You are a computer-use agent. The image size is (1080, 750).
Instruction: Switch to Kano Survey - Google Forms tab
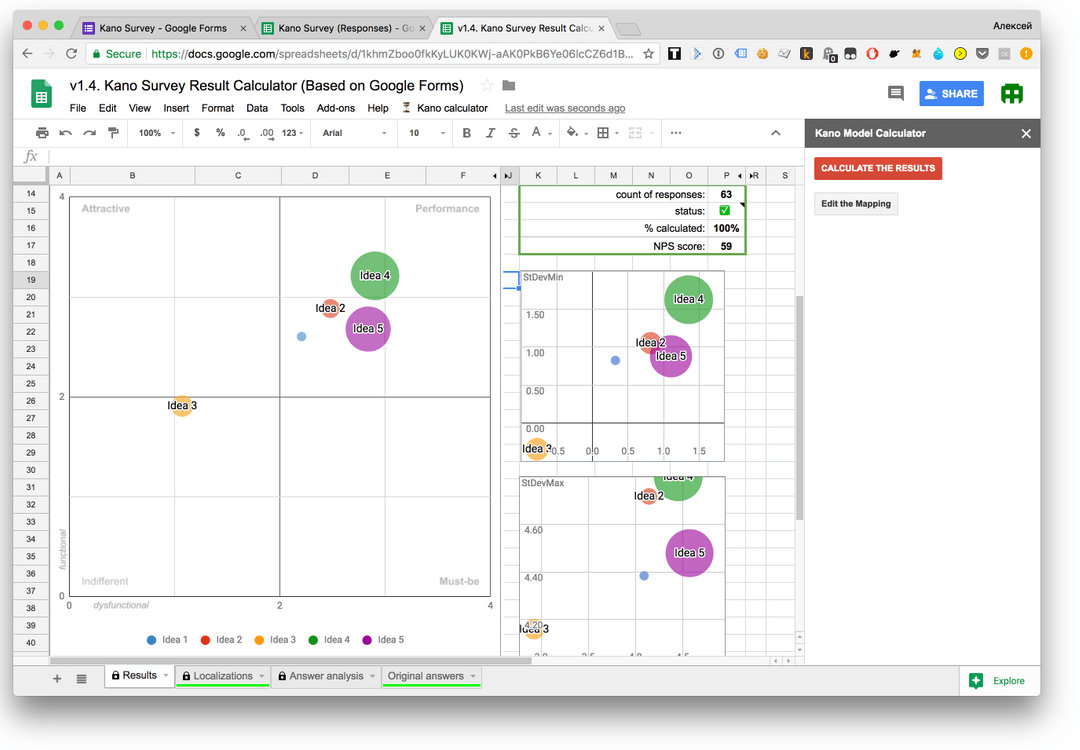(163, 28)
